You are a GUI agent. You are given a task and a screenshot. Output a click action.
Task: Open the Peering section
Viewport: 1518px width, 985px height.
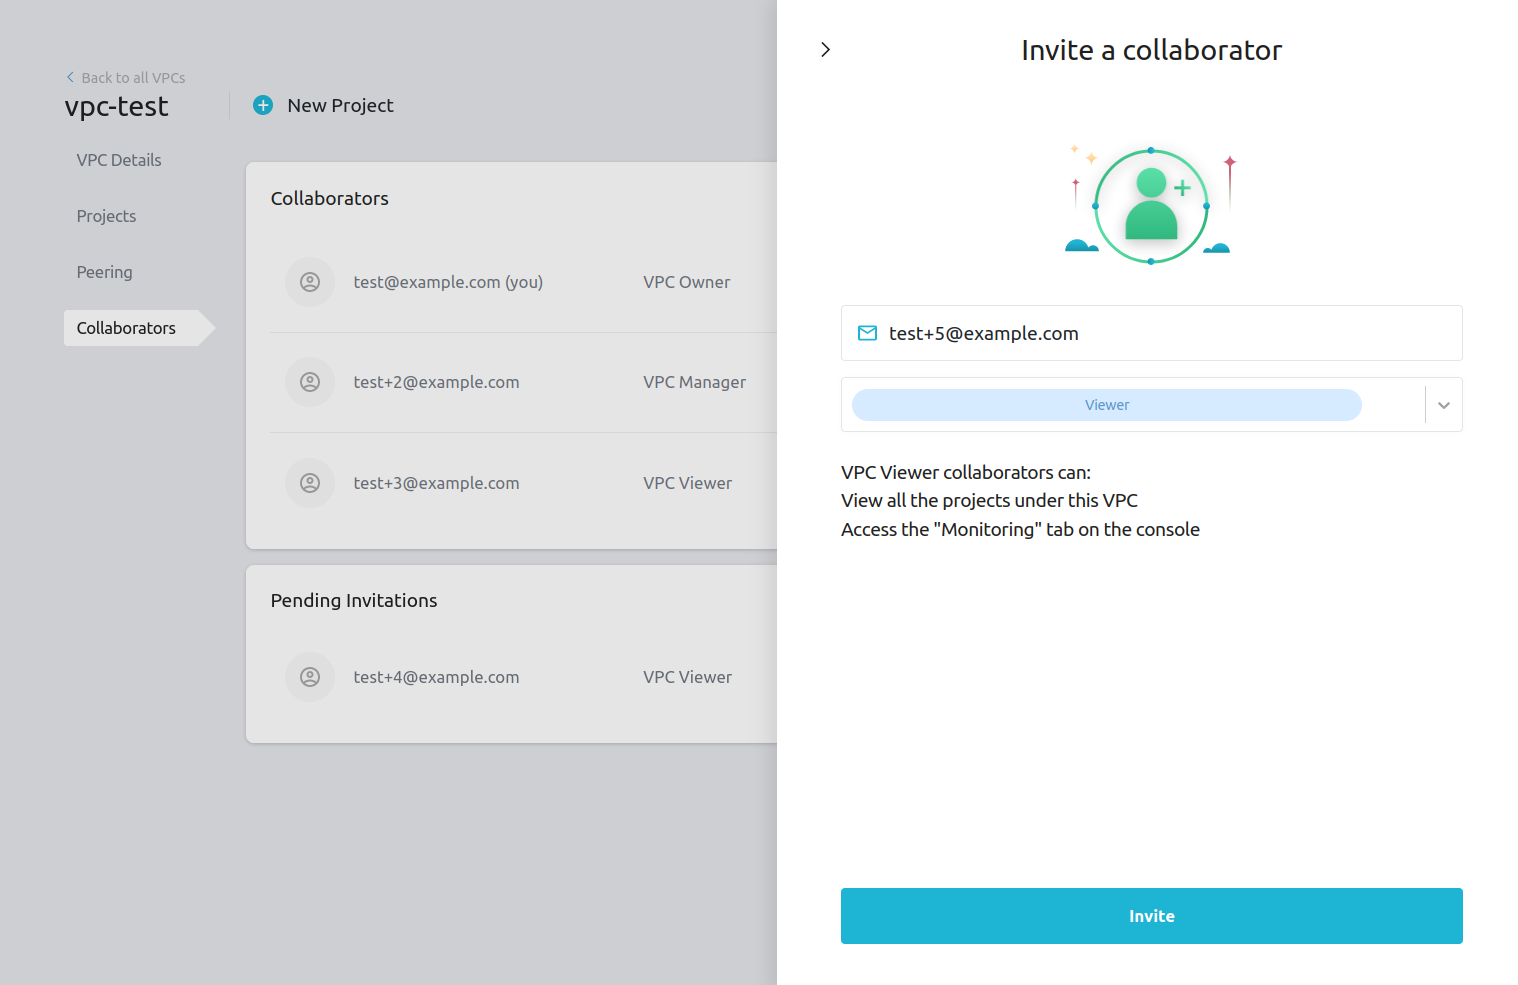click(104, 272)
